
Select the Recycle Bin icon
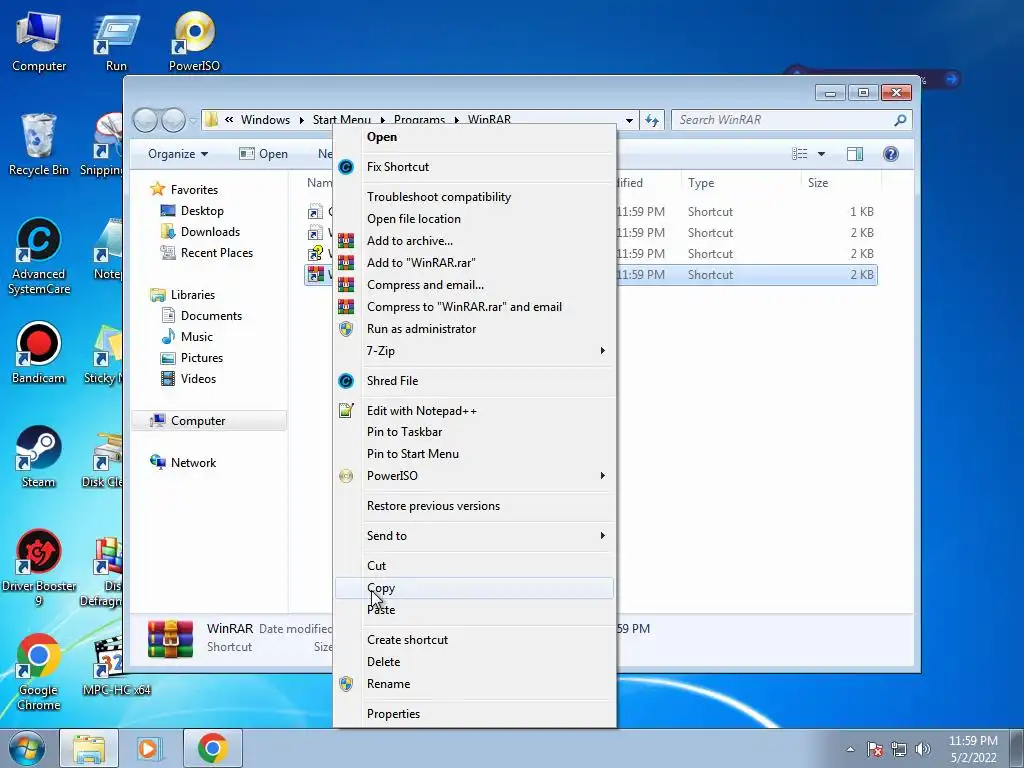tap(39, 145)
